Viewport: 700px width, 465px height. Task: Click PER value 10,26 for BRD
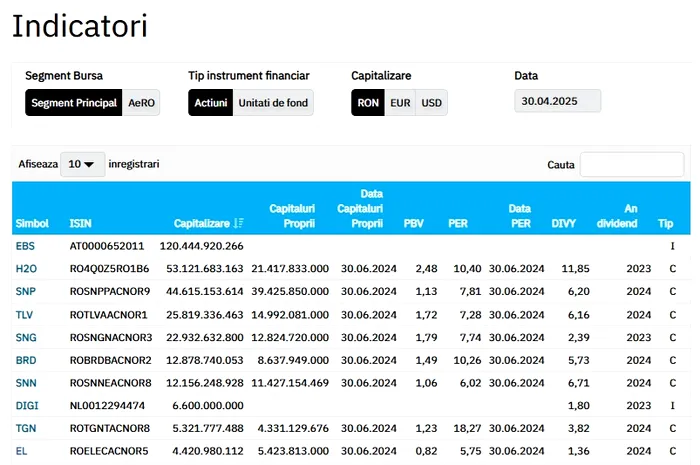(467, 360)
